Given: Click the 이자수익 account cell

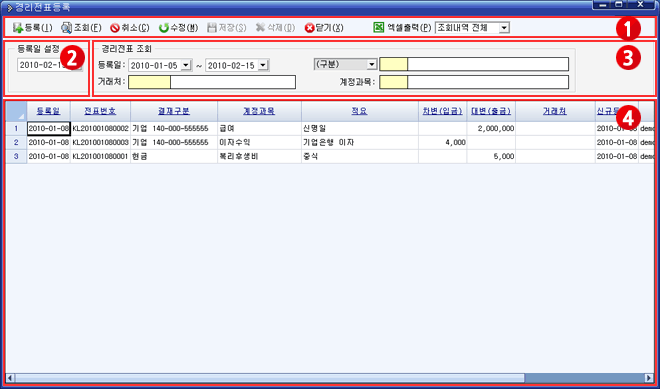Looking at the screenshot, I should 259,142.
